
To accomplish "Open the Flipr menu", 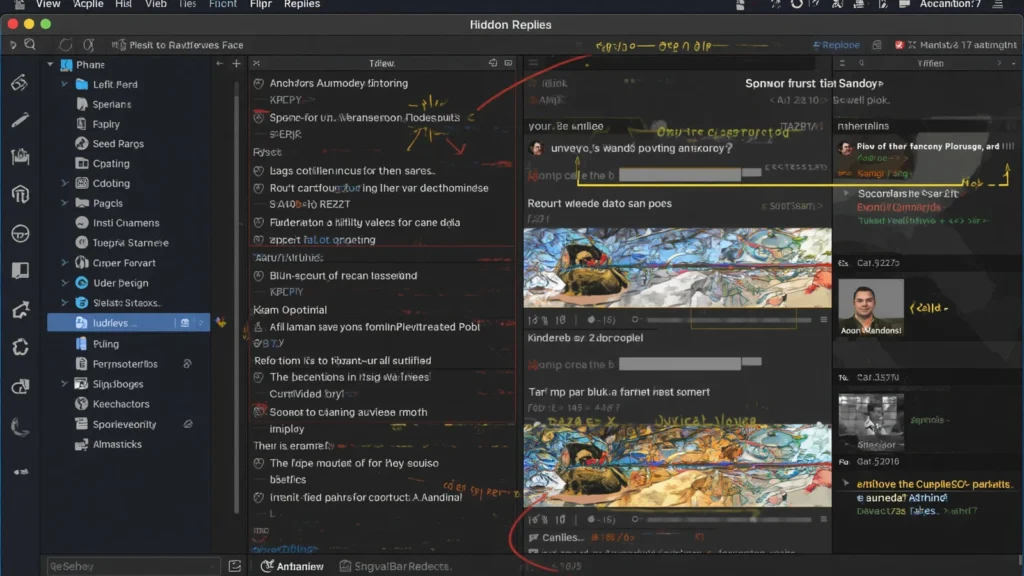I will coord(261,5).
